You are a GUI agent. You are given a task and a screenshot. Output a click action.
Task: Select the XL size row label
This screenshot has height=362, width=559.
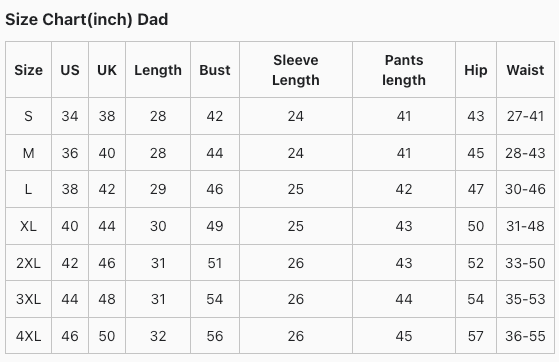pyautogui.click(x=29, y=226)
